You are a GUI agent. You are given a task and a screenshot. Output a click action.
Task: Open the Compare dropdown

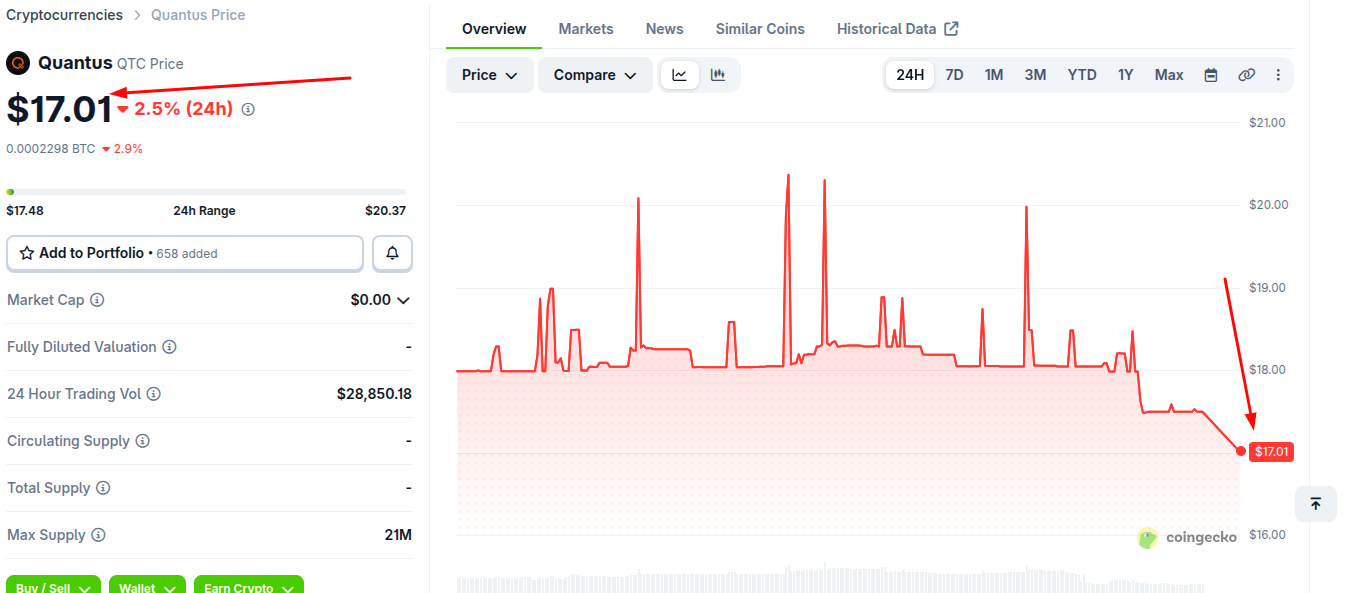click(x=595, y=75)
